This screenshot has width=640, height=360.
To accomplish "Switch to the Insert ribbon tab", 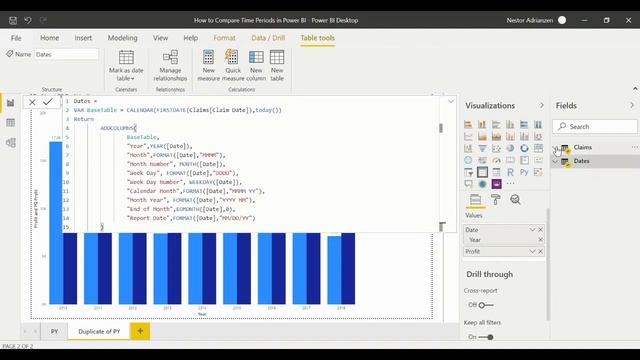I will point(83,38).
